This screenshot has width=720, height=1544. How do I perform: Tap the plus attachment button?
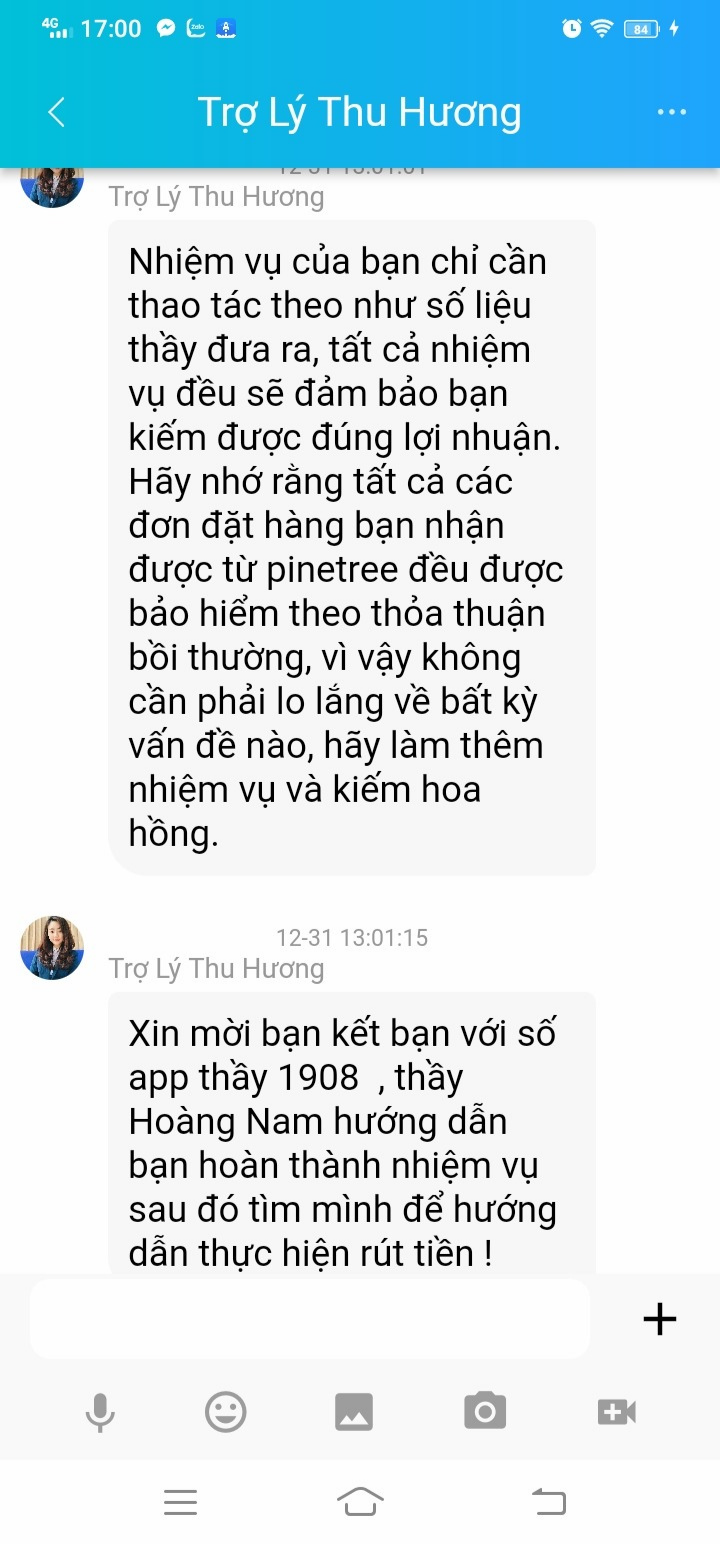(659, 1319)
